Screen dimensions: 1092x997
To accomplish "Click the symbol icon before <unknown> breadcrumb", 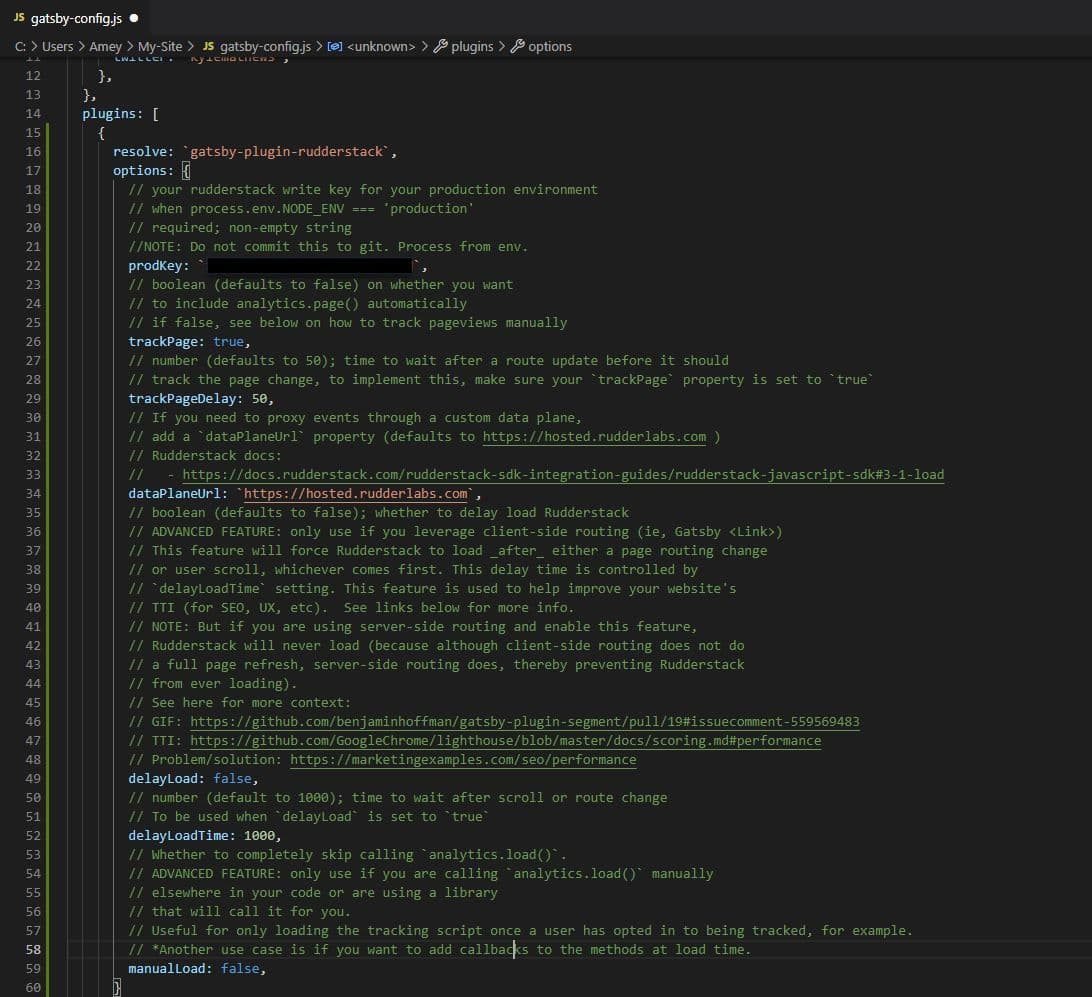I will (335, 46).
